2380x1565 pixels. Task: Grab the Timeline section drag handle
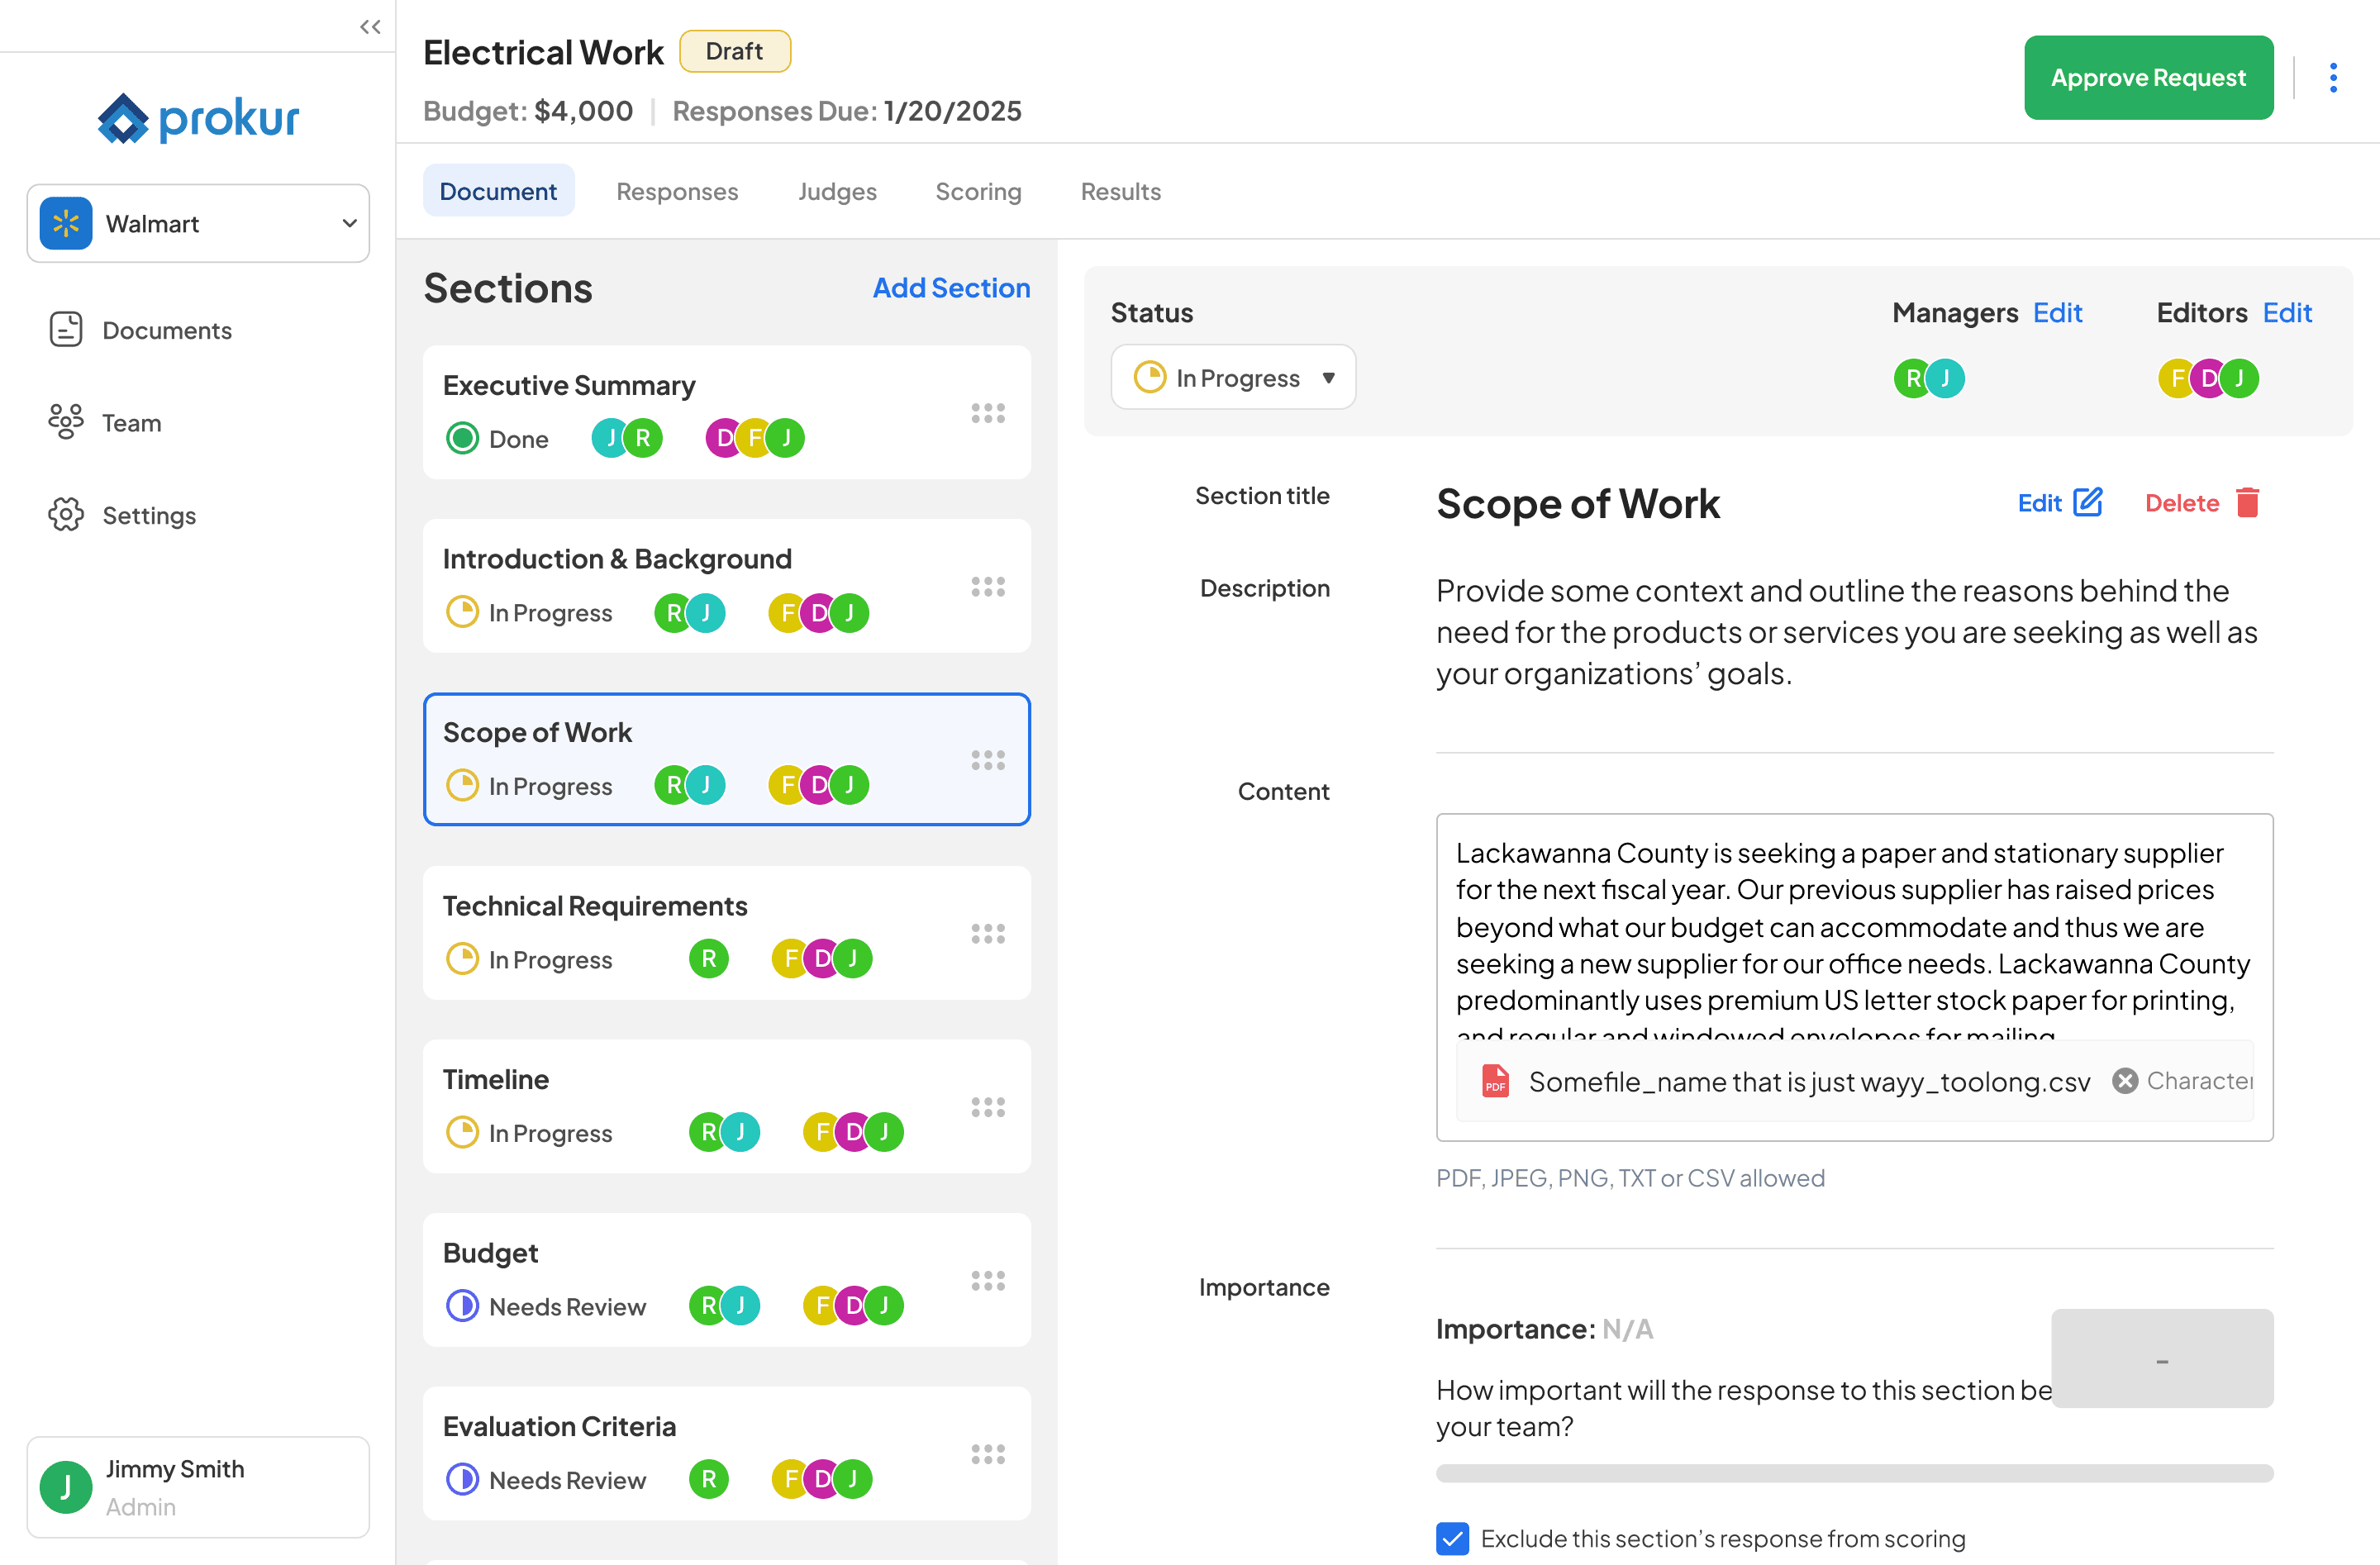(987, 1107)
